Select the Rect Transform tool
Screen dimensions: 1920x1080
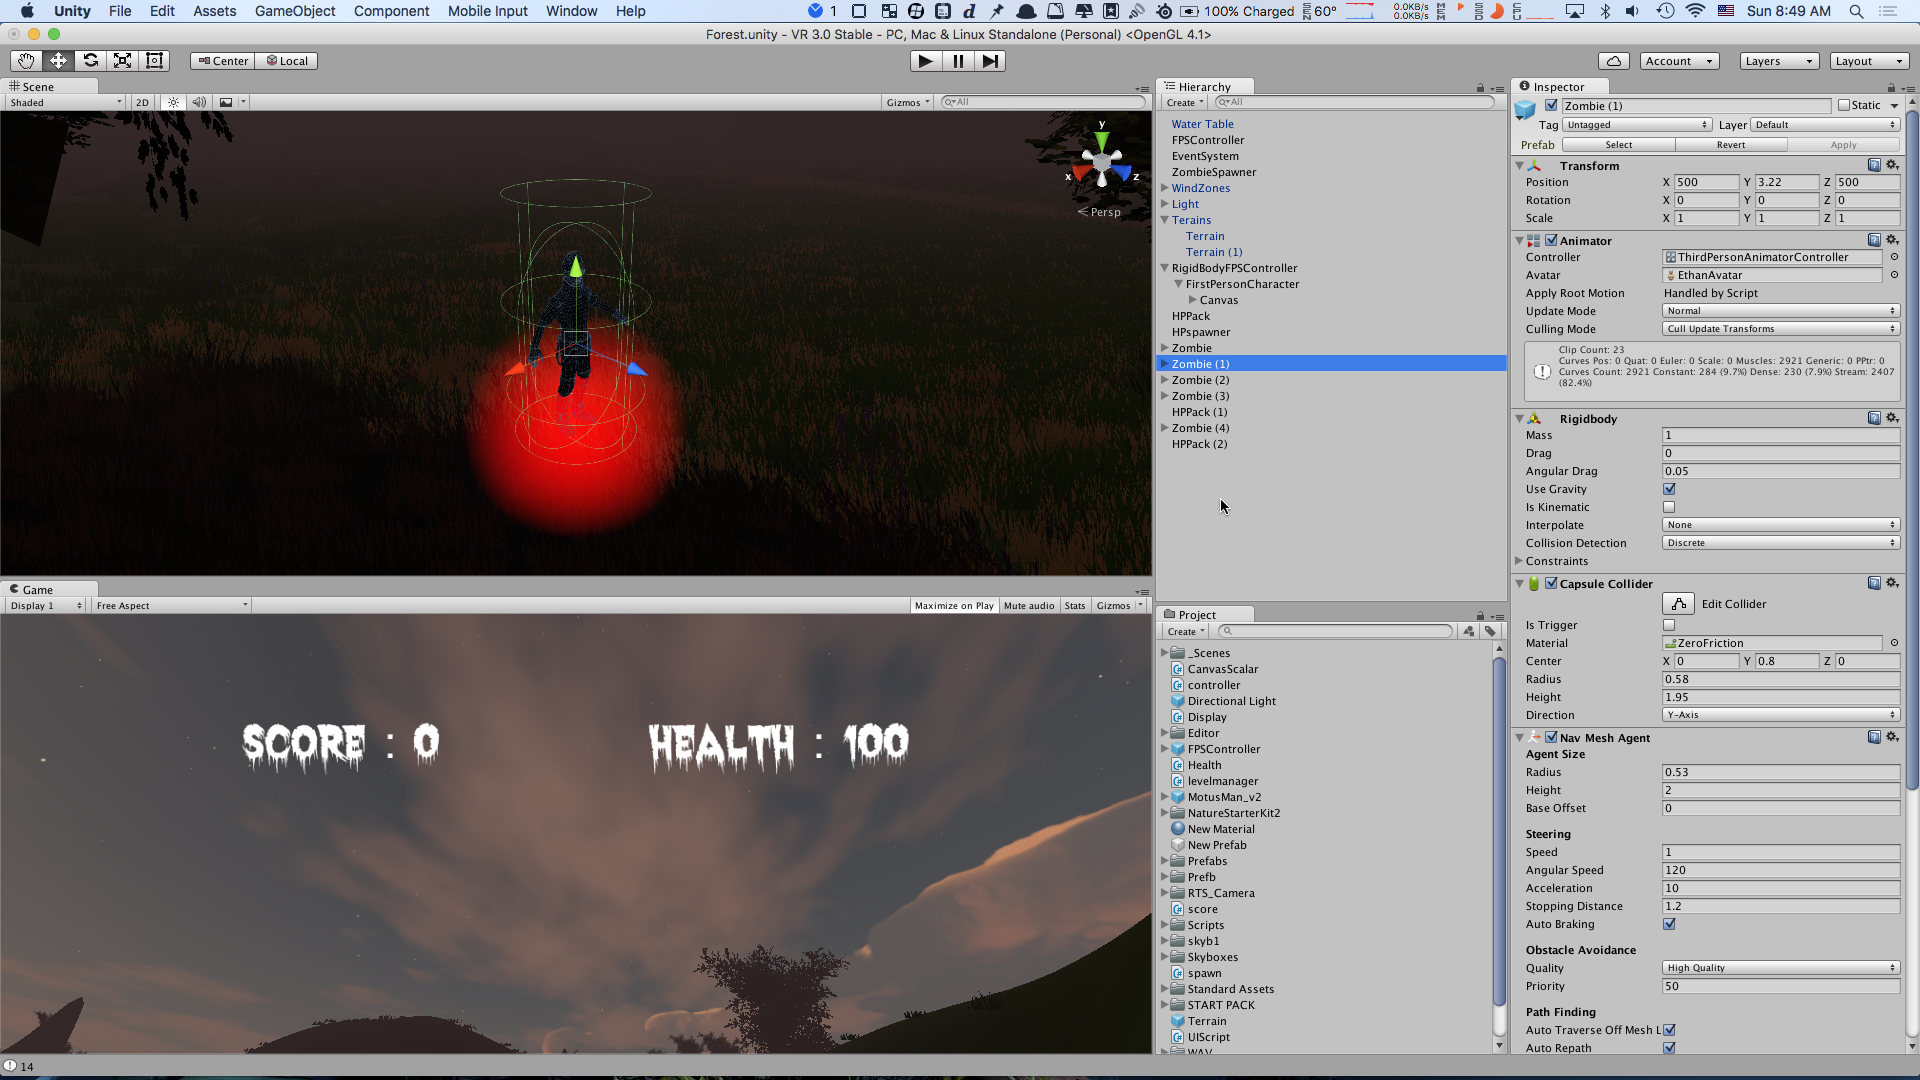pos(155,61)
